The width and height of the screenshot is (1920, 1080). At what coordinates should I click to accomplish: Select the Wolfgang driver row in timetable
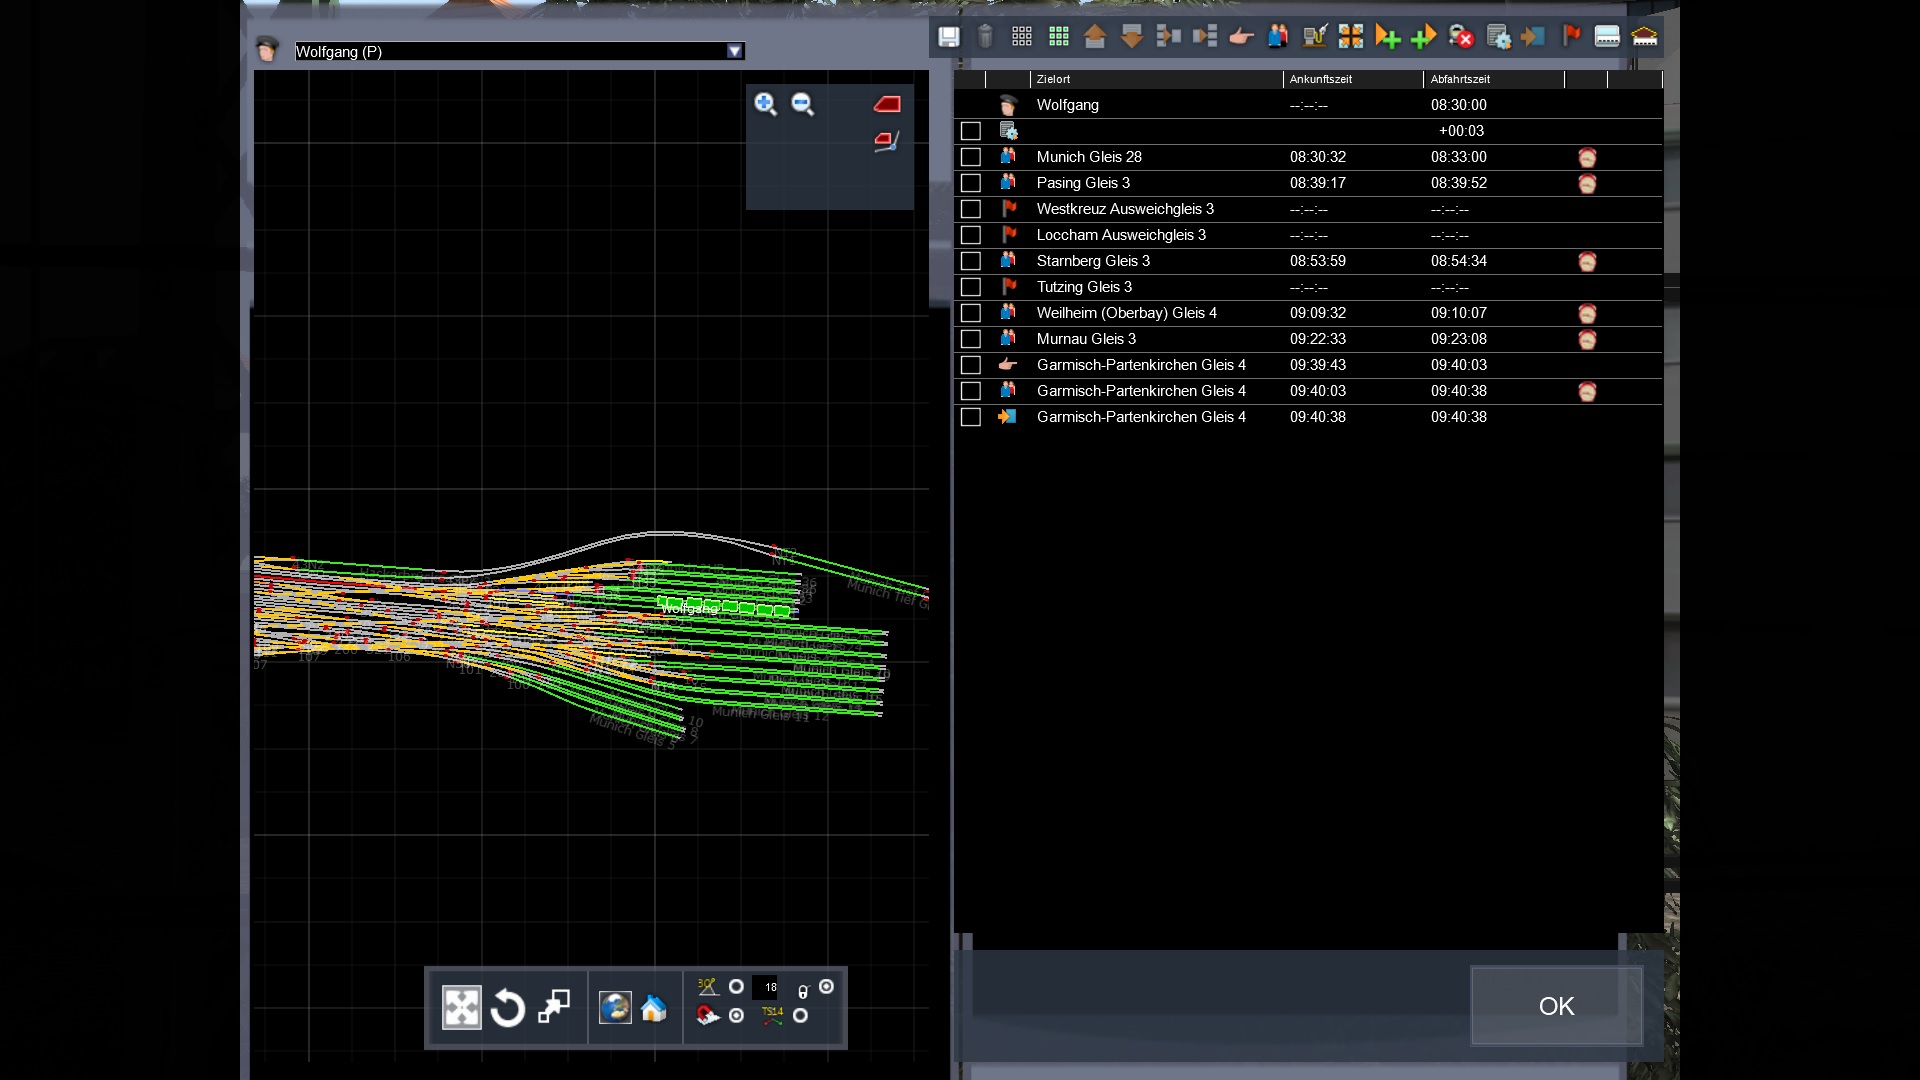[1308, 105]
